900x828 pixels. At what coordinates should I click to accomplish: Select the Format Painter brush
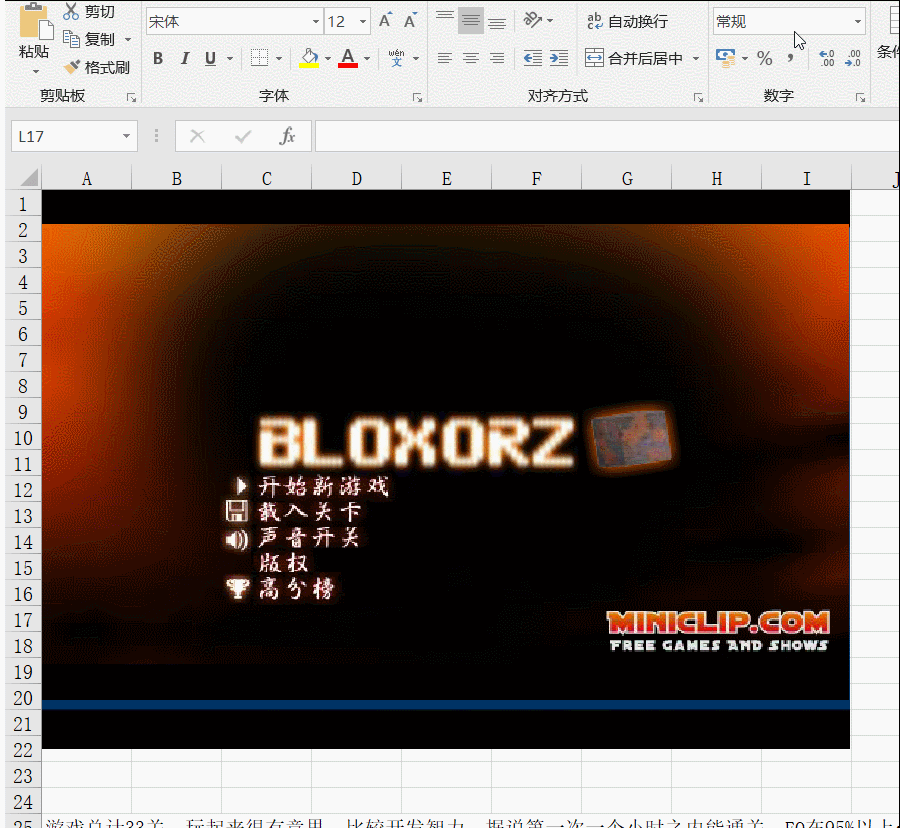coord(72,67)
